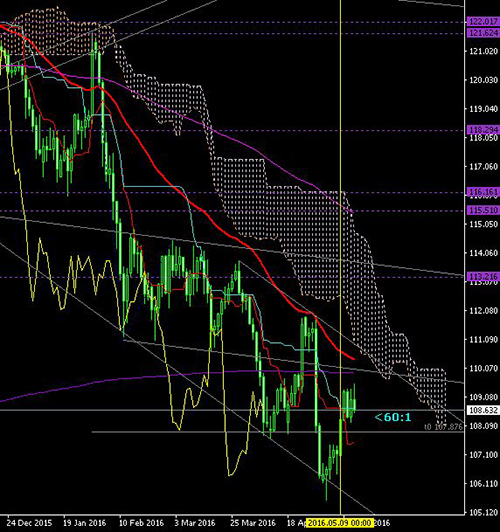The height and width of the screenshot is (532, 500).
Task: Click the 107.100 price axis label
Action: 483,455
